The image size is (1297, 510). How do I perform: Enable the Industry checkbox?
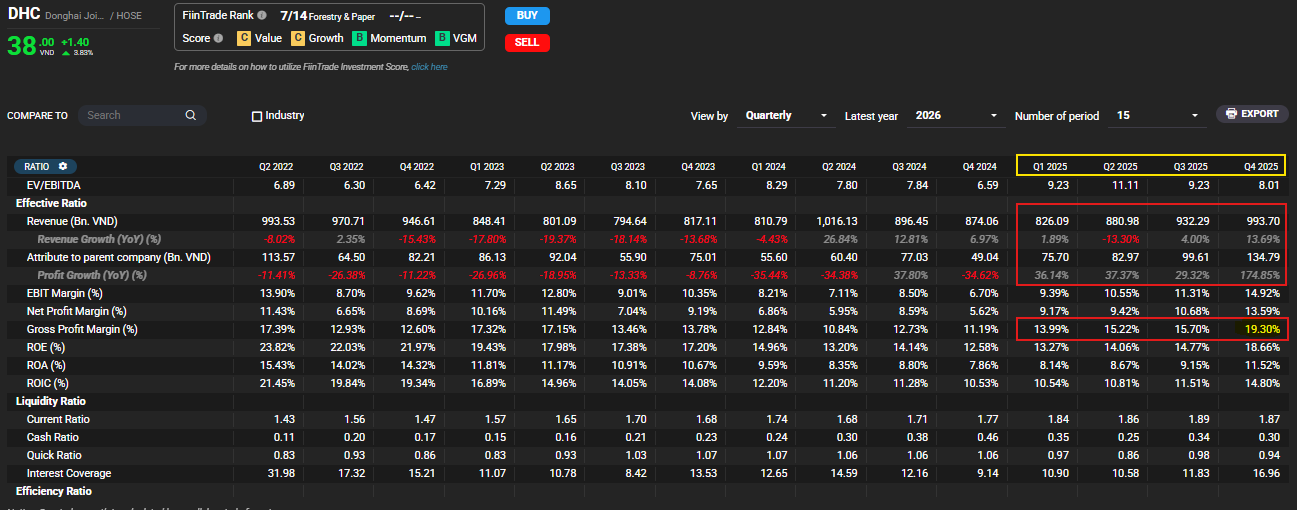coord(257,116)
